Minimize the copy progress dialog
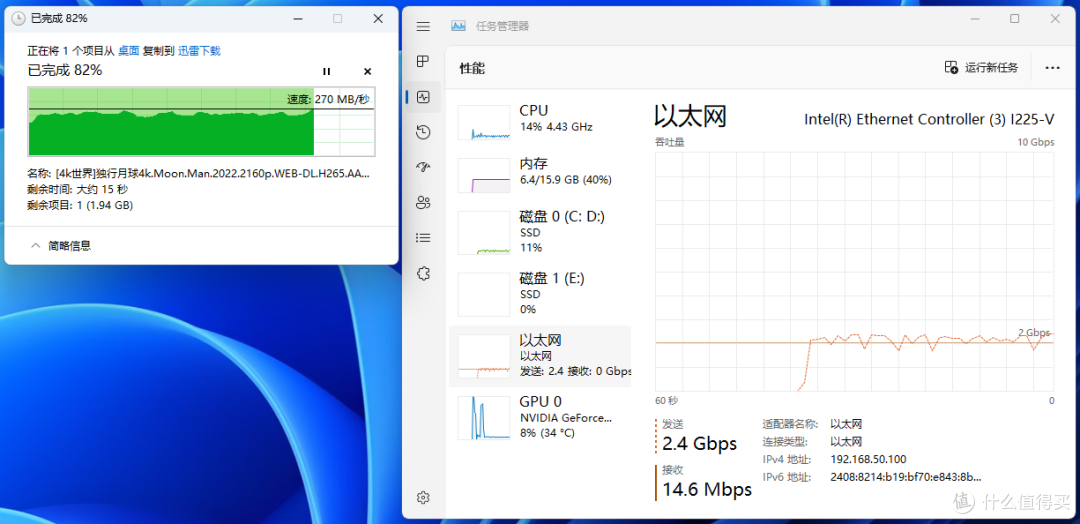Viewport: 1080px width, 524px height. 298,19
